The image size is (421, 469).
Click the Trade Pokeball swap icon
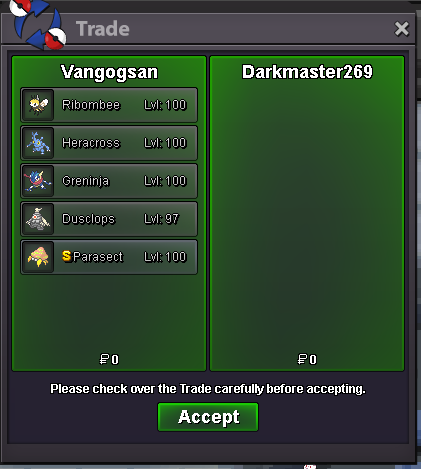click(x=37, y=24)
